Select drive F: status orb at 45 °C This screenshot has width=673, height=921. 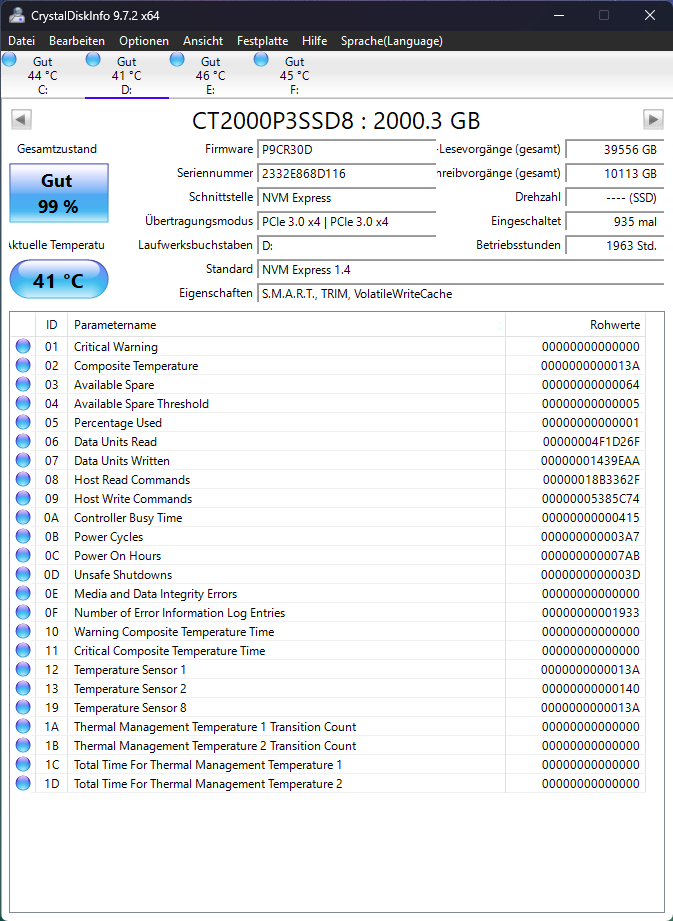pos(261,59)
